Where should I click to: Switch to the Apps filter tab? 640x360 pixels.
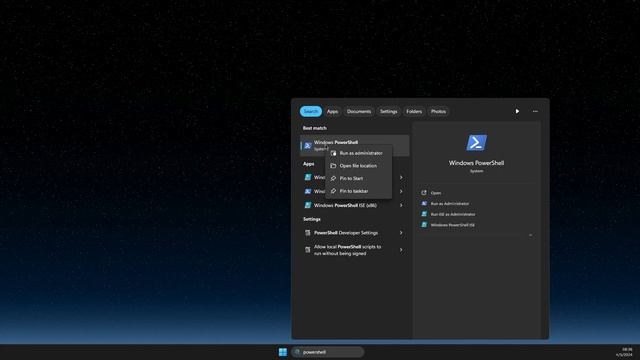pyautogui.click(x=333, y=111)
